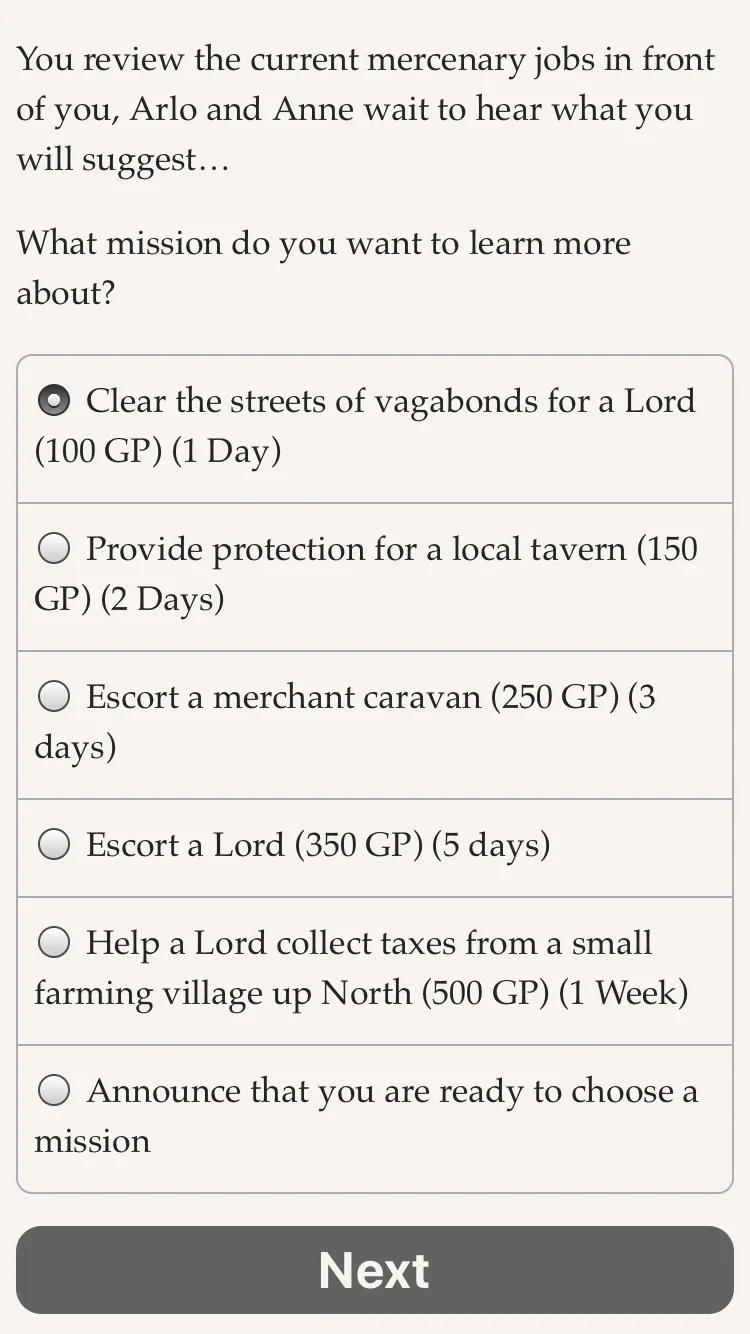Tap the '(2 Days)' duration text
The width and height of the screenshot is (750, 1334).
click(163, 599)
